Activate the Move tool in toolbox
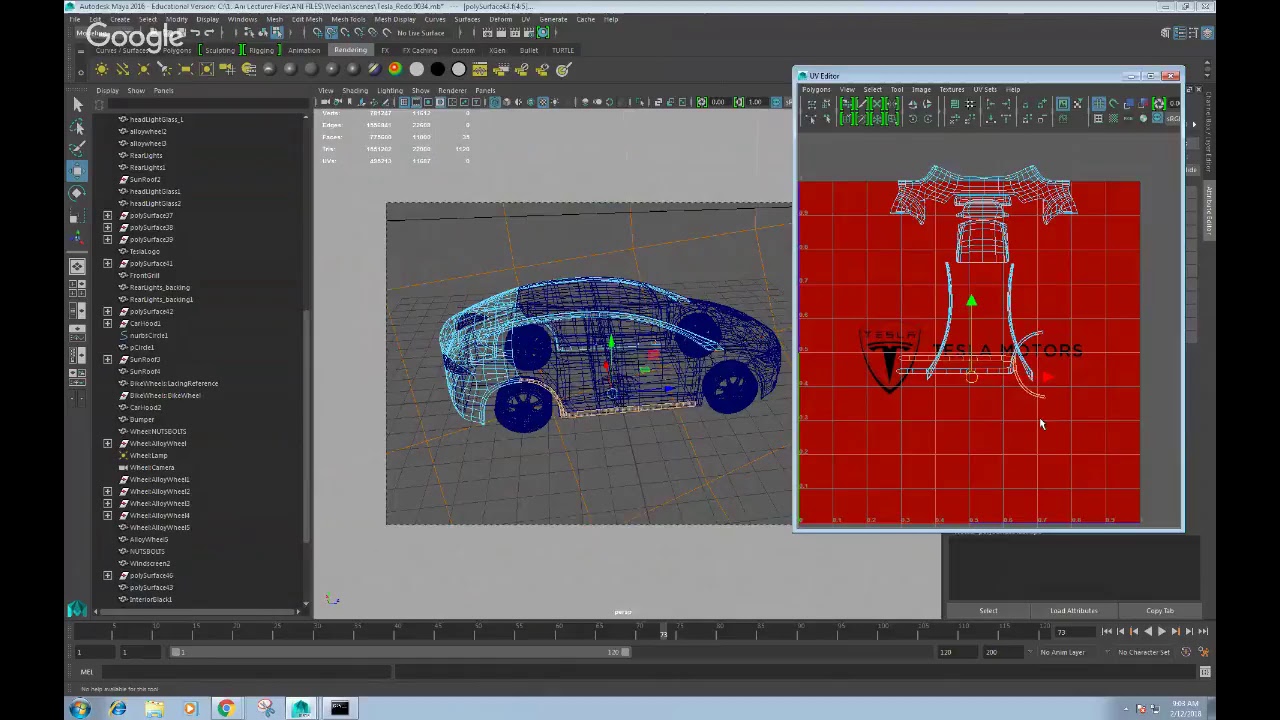This screenshot has width=1280, height=720. click(77, 170)
